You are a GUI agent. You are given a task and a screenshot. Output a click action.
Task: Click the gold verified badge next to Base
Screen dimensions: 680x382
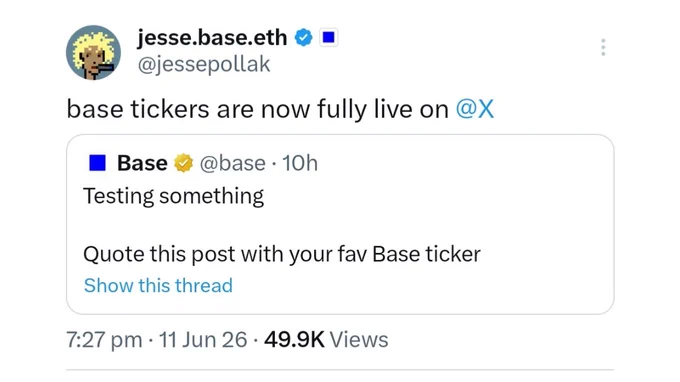[183, 163]
